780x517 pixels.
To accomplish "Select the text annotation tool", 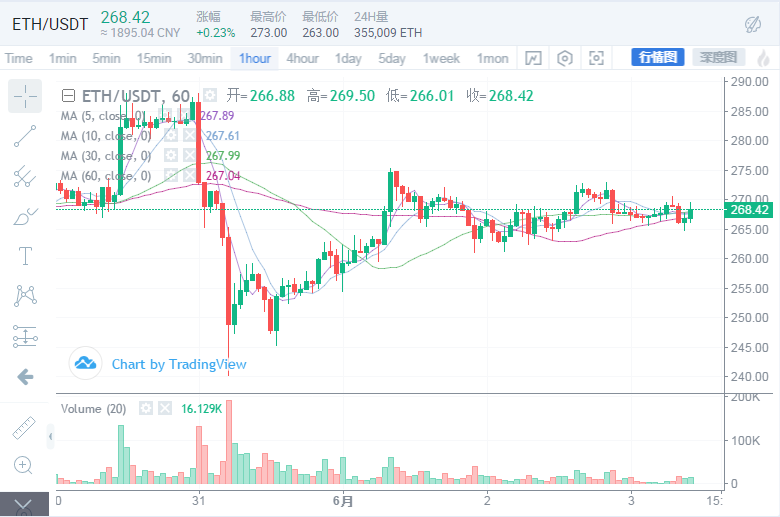I will (25, 256).
